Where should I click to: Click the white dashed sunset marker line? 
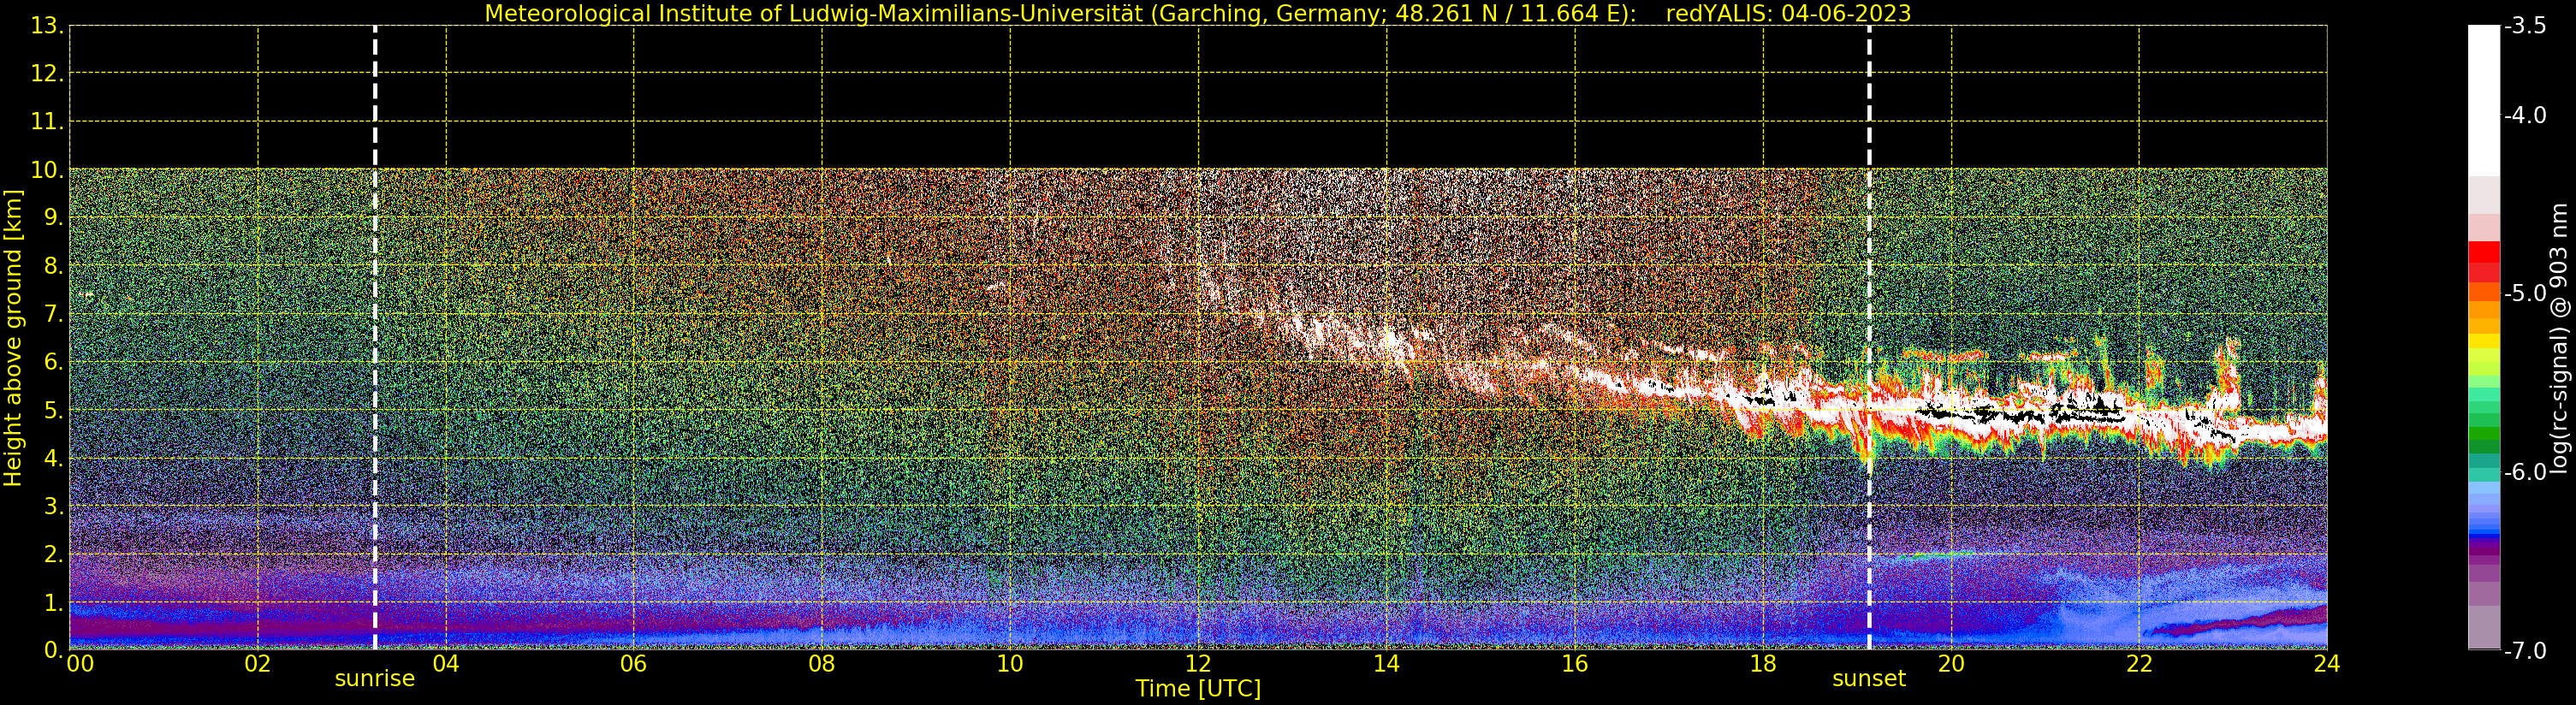click(x=1869, y=338)
